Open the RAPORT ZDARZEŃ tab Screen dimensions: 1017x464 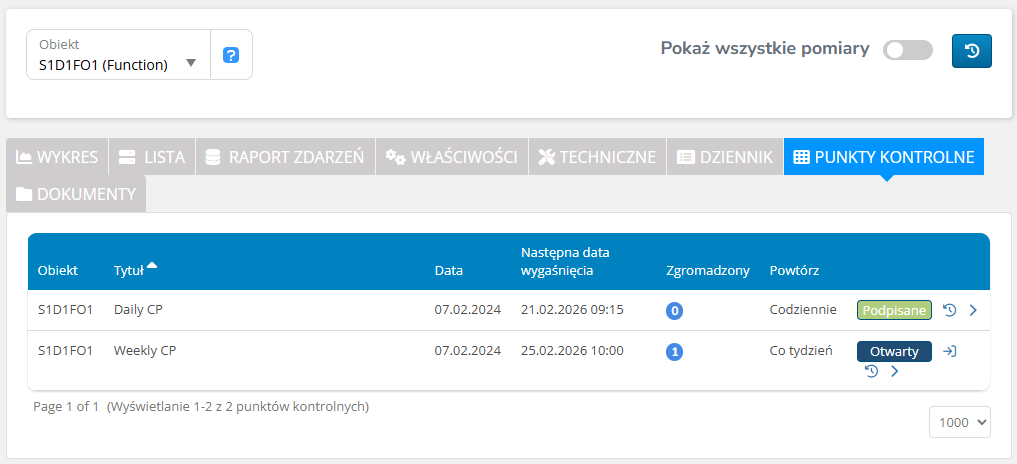[285, 156]
